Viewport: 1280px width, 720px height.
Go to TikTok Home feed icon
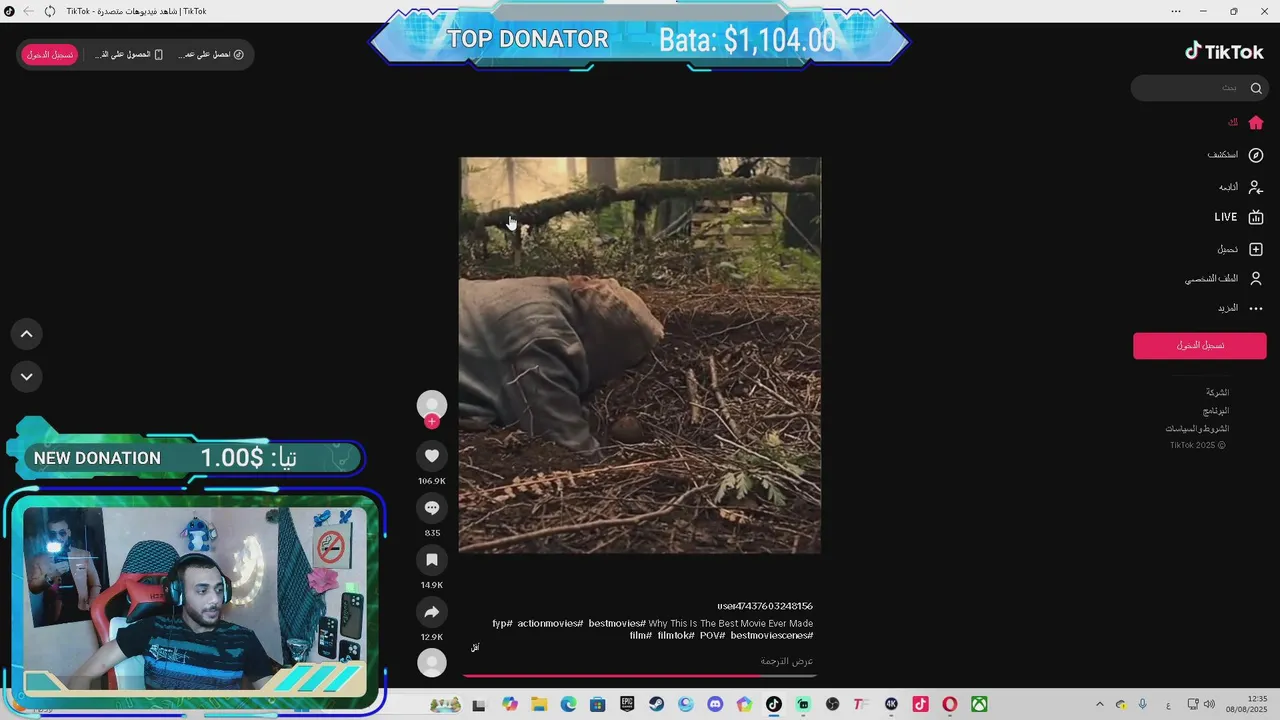tap(1256, 123)
